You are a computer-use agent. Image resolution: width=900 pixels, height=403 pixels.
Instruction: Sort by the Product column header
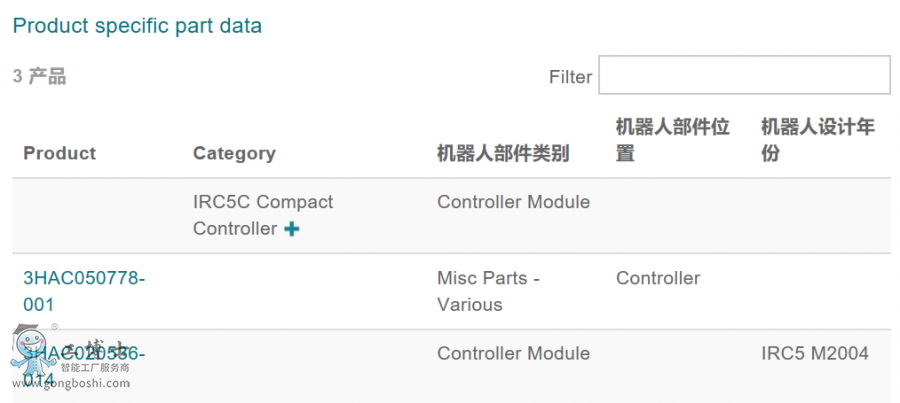[60, 153]
